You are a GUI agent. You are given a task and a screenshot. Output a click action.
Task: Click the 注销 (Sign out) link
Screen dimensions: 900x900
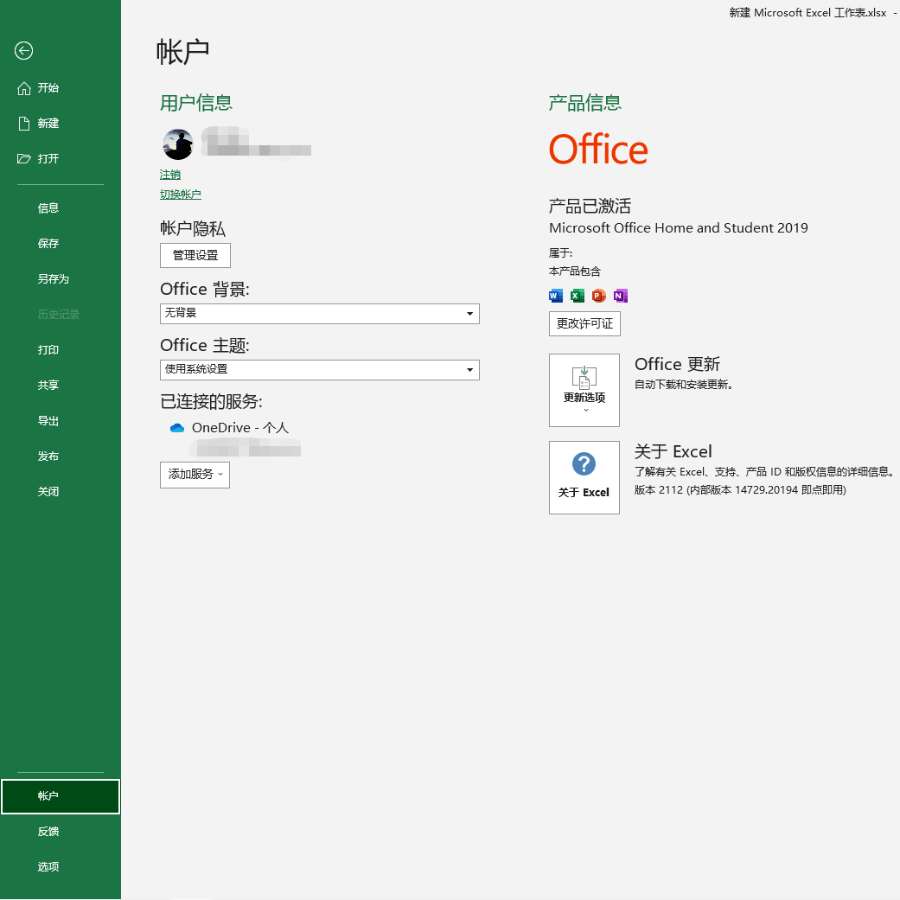coord(170,174)
